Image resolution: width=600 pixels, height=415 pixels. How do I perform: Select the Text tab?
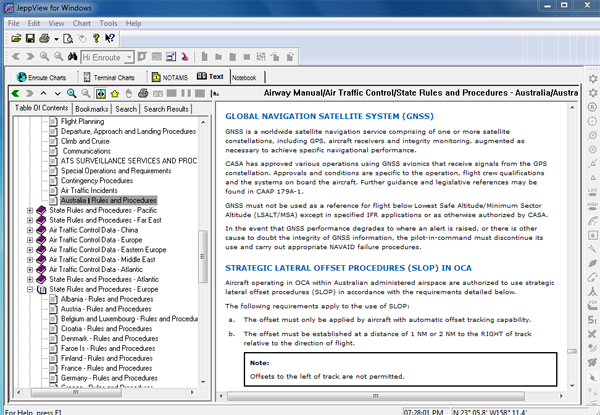(x=210, y=76)
